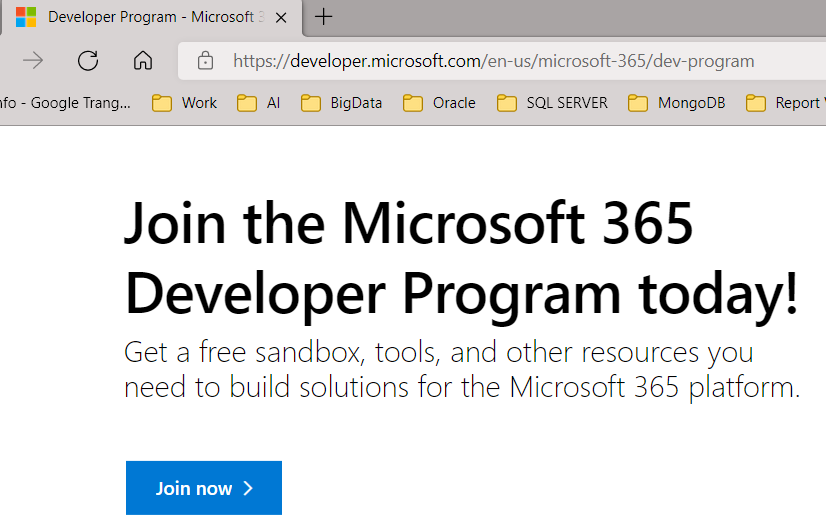
Task: Click the Join now button
Action: pyautogui.click(x=204, y=488)
